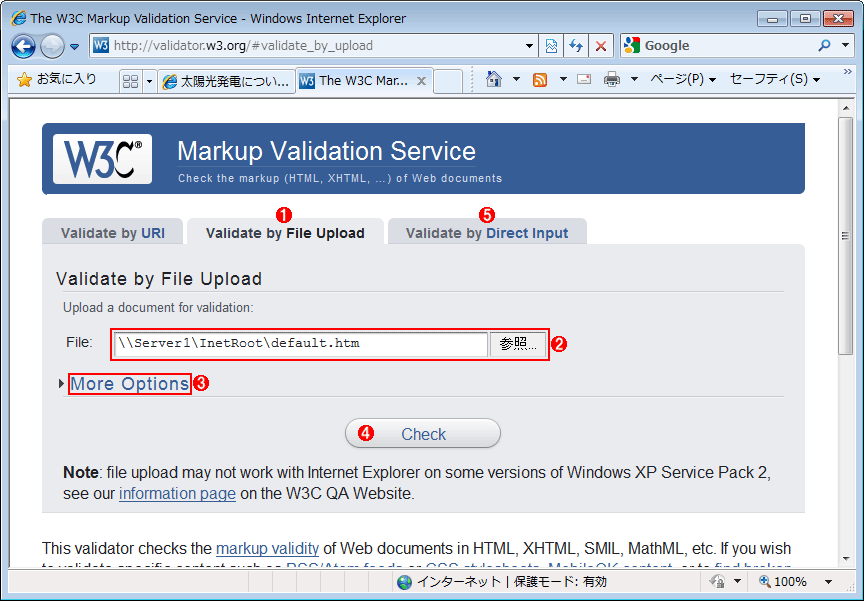Click the W3C logo
This screenshot has width=864, height=601.
[x=102, y=159]
